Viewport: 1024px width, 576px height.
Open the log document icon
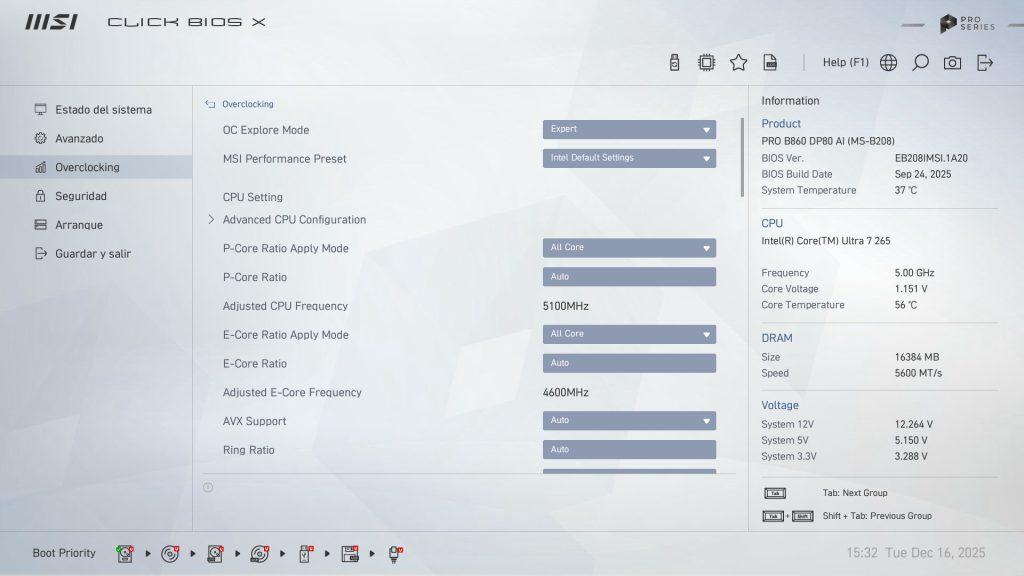tap(771, 63)
